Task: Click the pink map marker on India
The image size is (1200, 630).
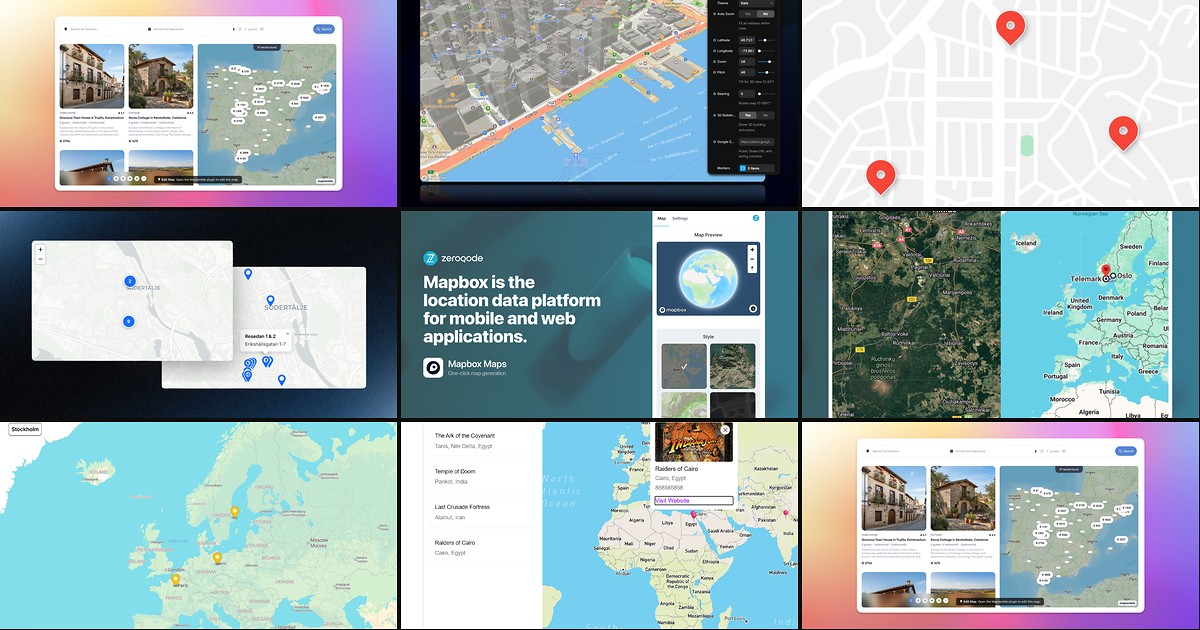Action: click(786, 513)
